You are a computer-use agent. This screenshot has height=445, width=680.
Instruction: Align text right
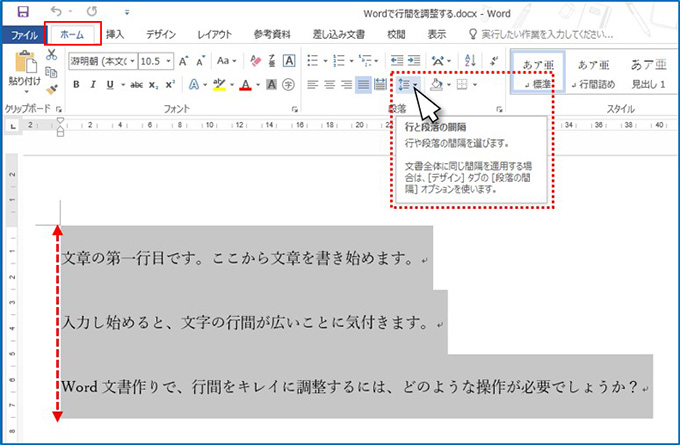pos(347,85)
